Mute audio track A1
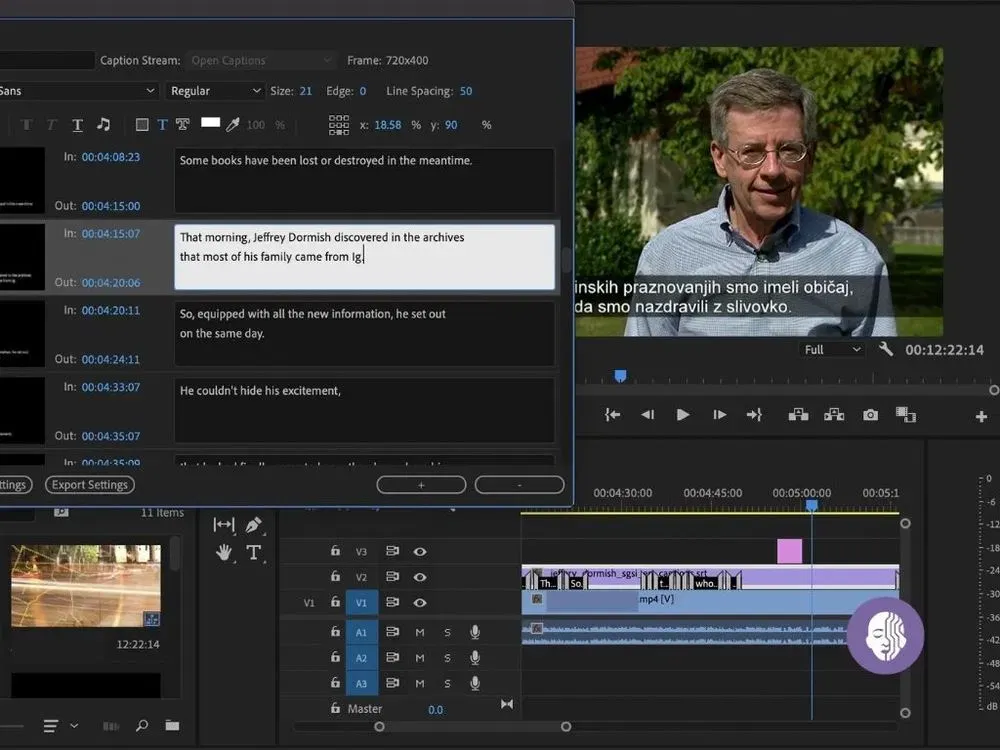 click(x=420, y=633)
